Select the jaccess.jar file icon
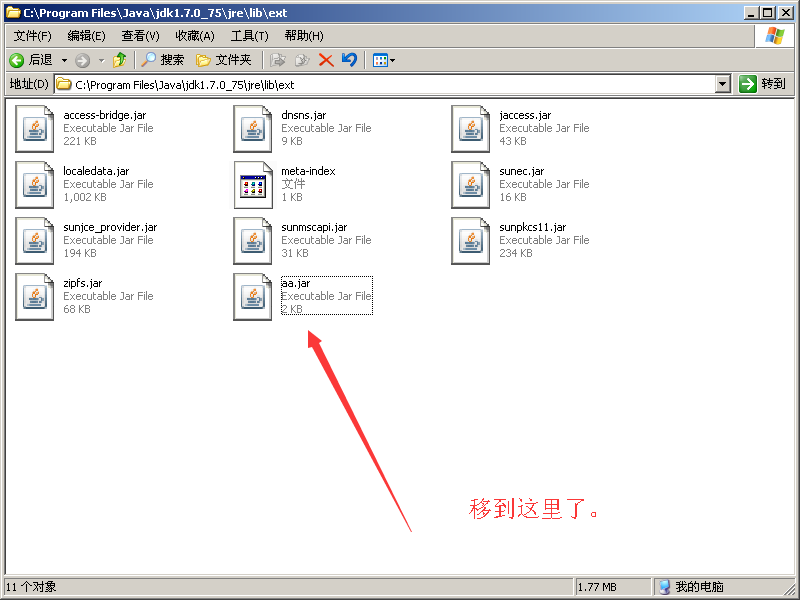The width and height of the screenshot is (800, 600). 470,129
